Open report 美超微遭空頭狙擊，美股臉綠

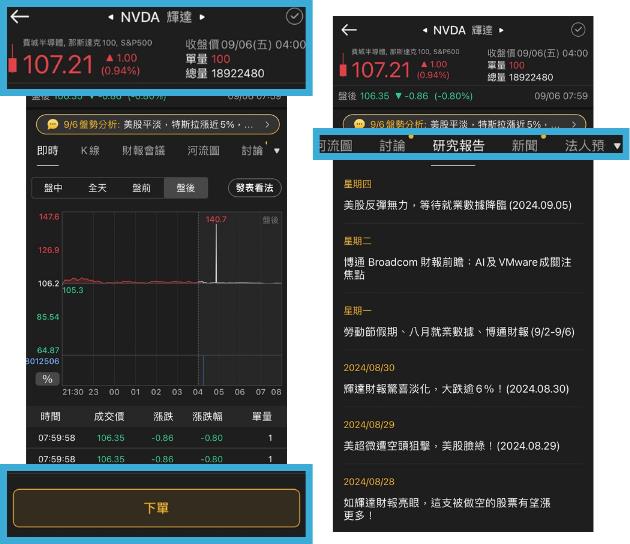point(451,446)
